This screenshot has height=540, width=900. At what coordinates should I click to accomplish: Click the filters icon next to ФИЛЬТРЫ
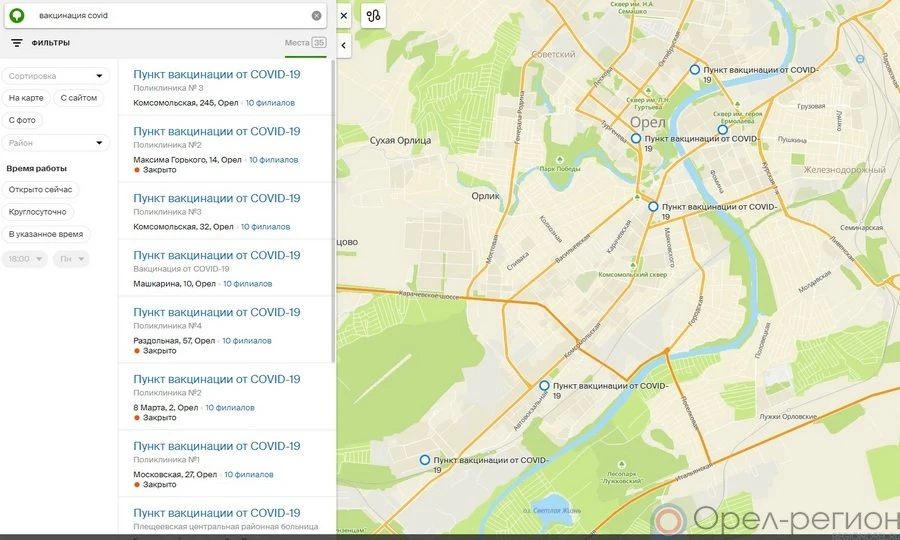(17, 43)
